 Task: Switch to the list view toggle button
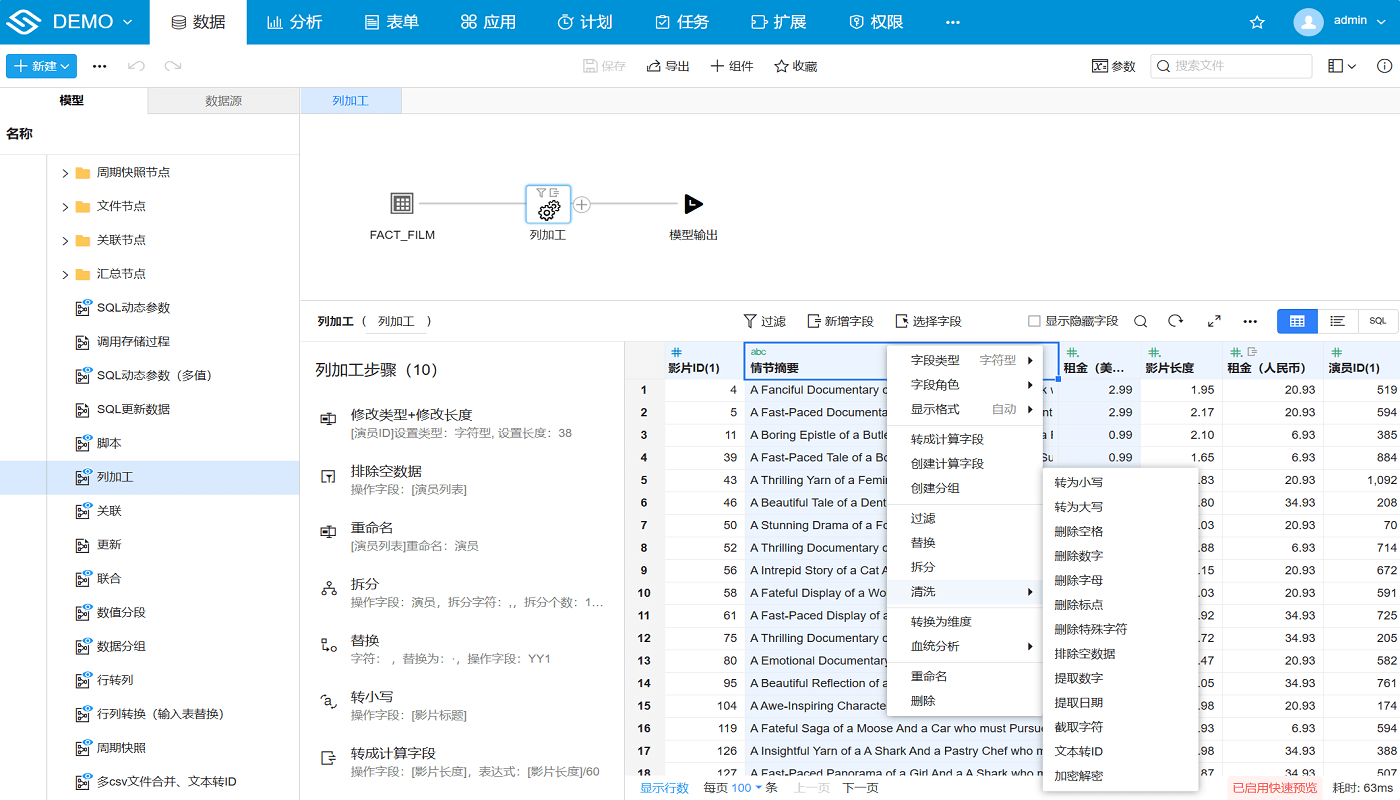tap(1337, 321)
